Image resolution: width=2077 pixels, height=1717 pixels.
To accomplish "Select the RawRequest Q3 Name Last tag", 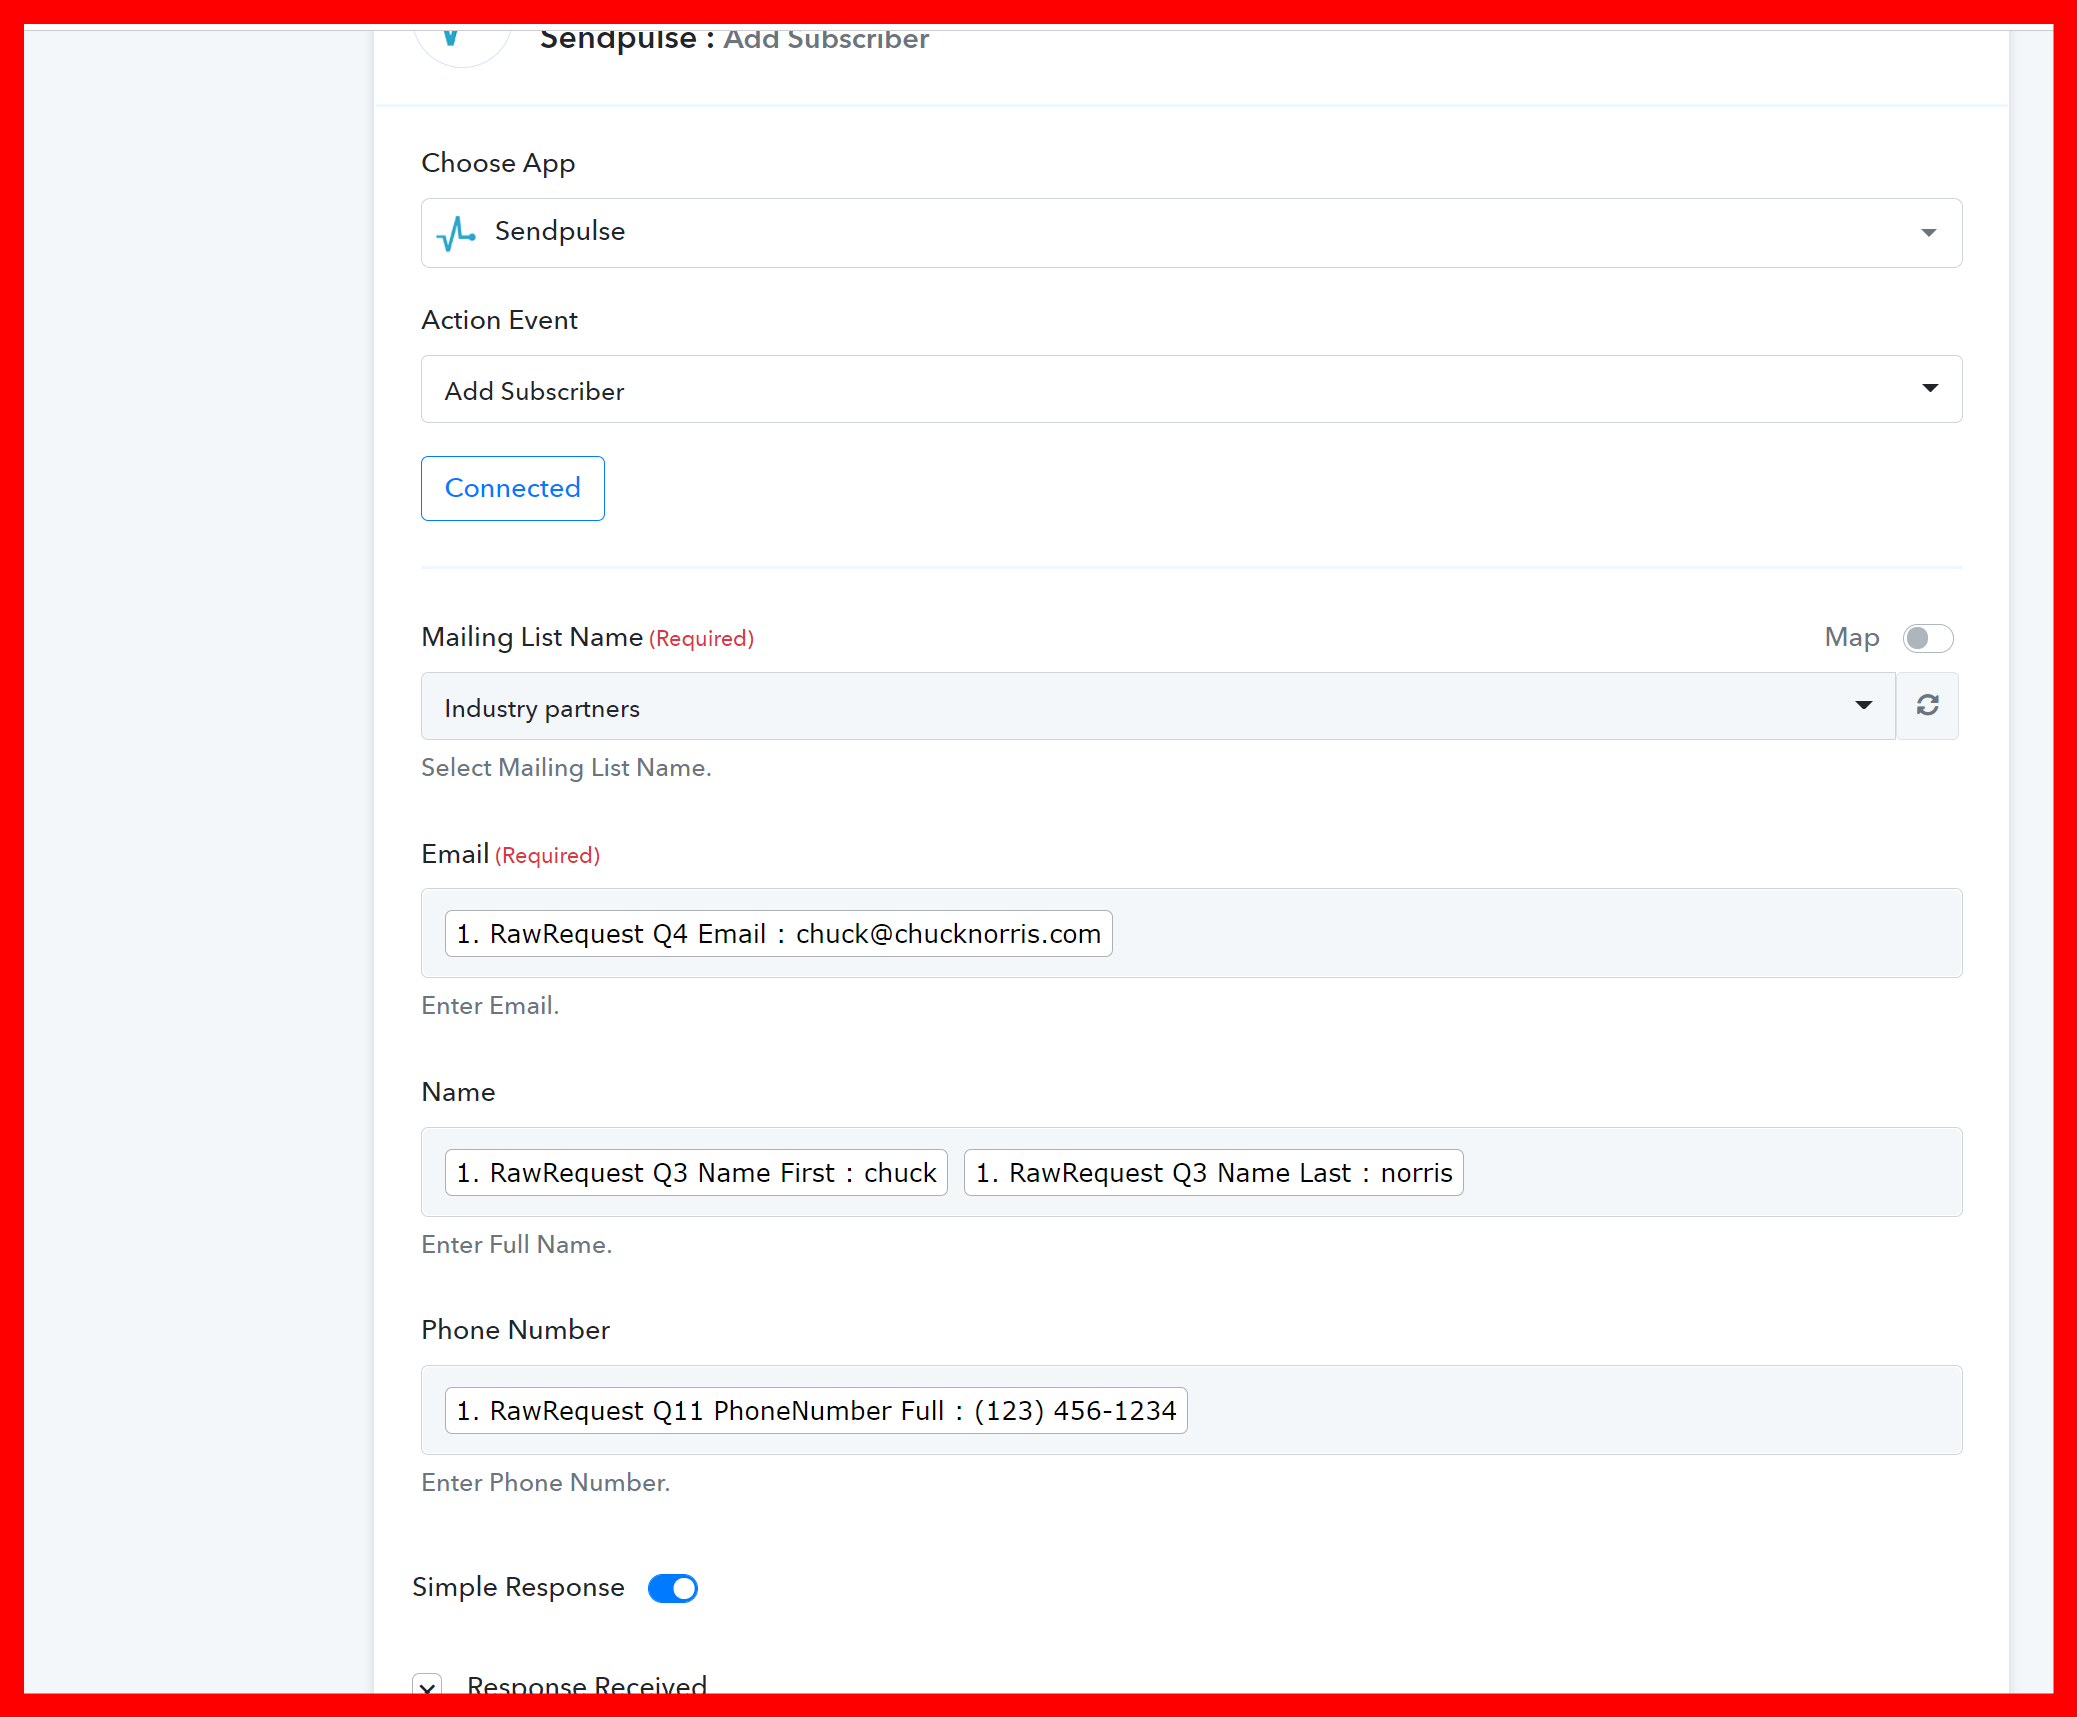I will coord(1213,1172).
